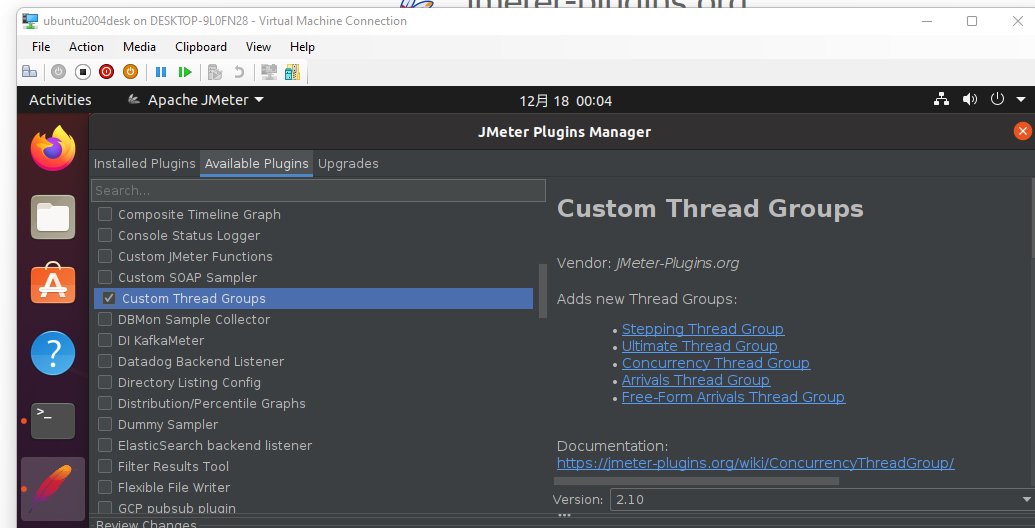Screen dimensions: 1035x528
Task: Open the Version 2.10 dropdown
Action: (x=822, y=500)
